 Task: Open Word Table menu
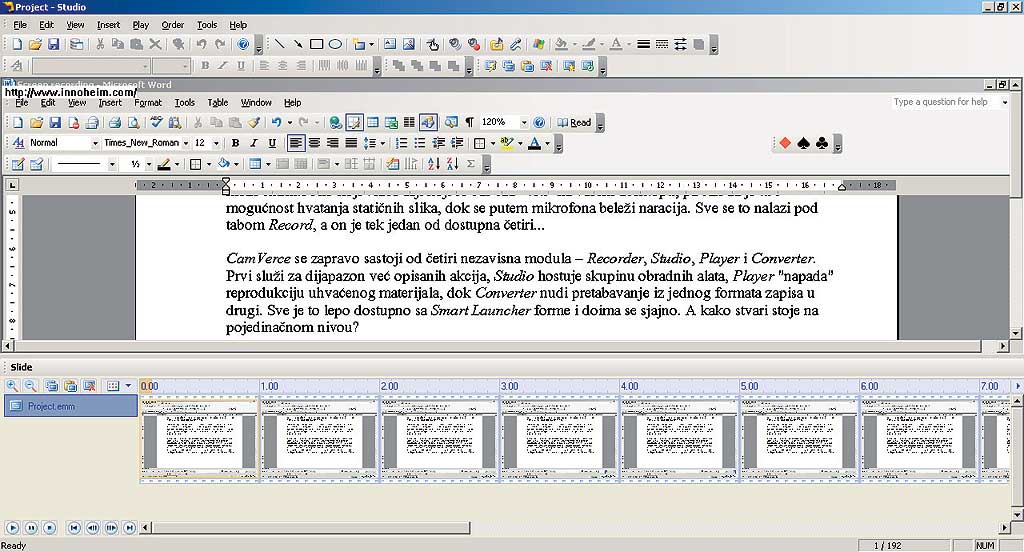[217, 103]
